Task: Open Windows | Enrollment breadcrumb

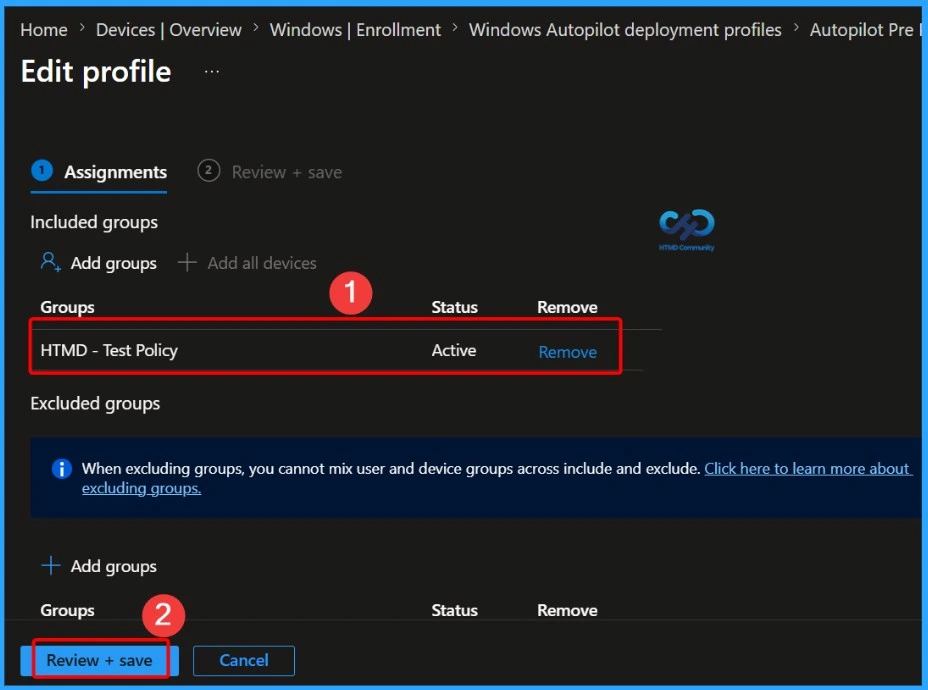Action: (355, 30)
